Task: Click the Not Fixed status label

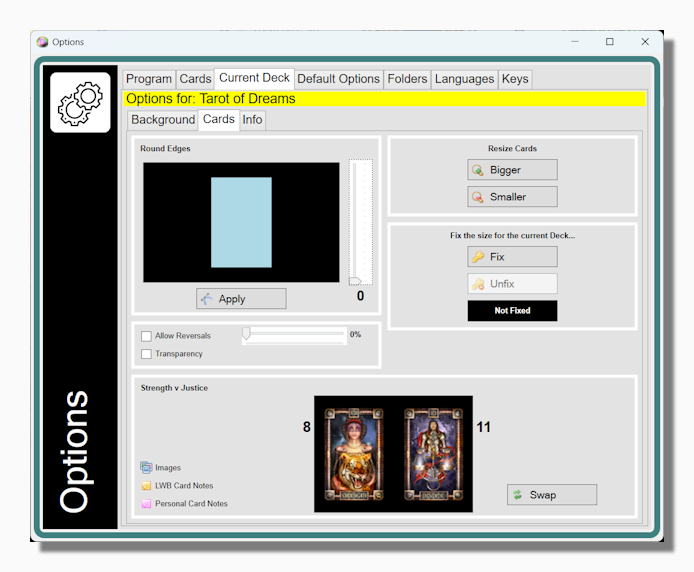Action: coord(512,311)
